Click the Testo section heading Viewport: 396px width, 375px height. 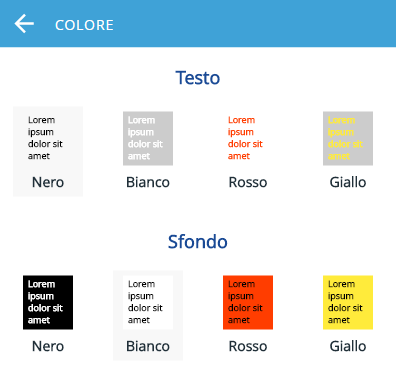(198, 78)
